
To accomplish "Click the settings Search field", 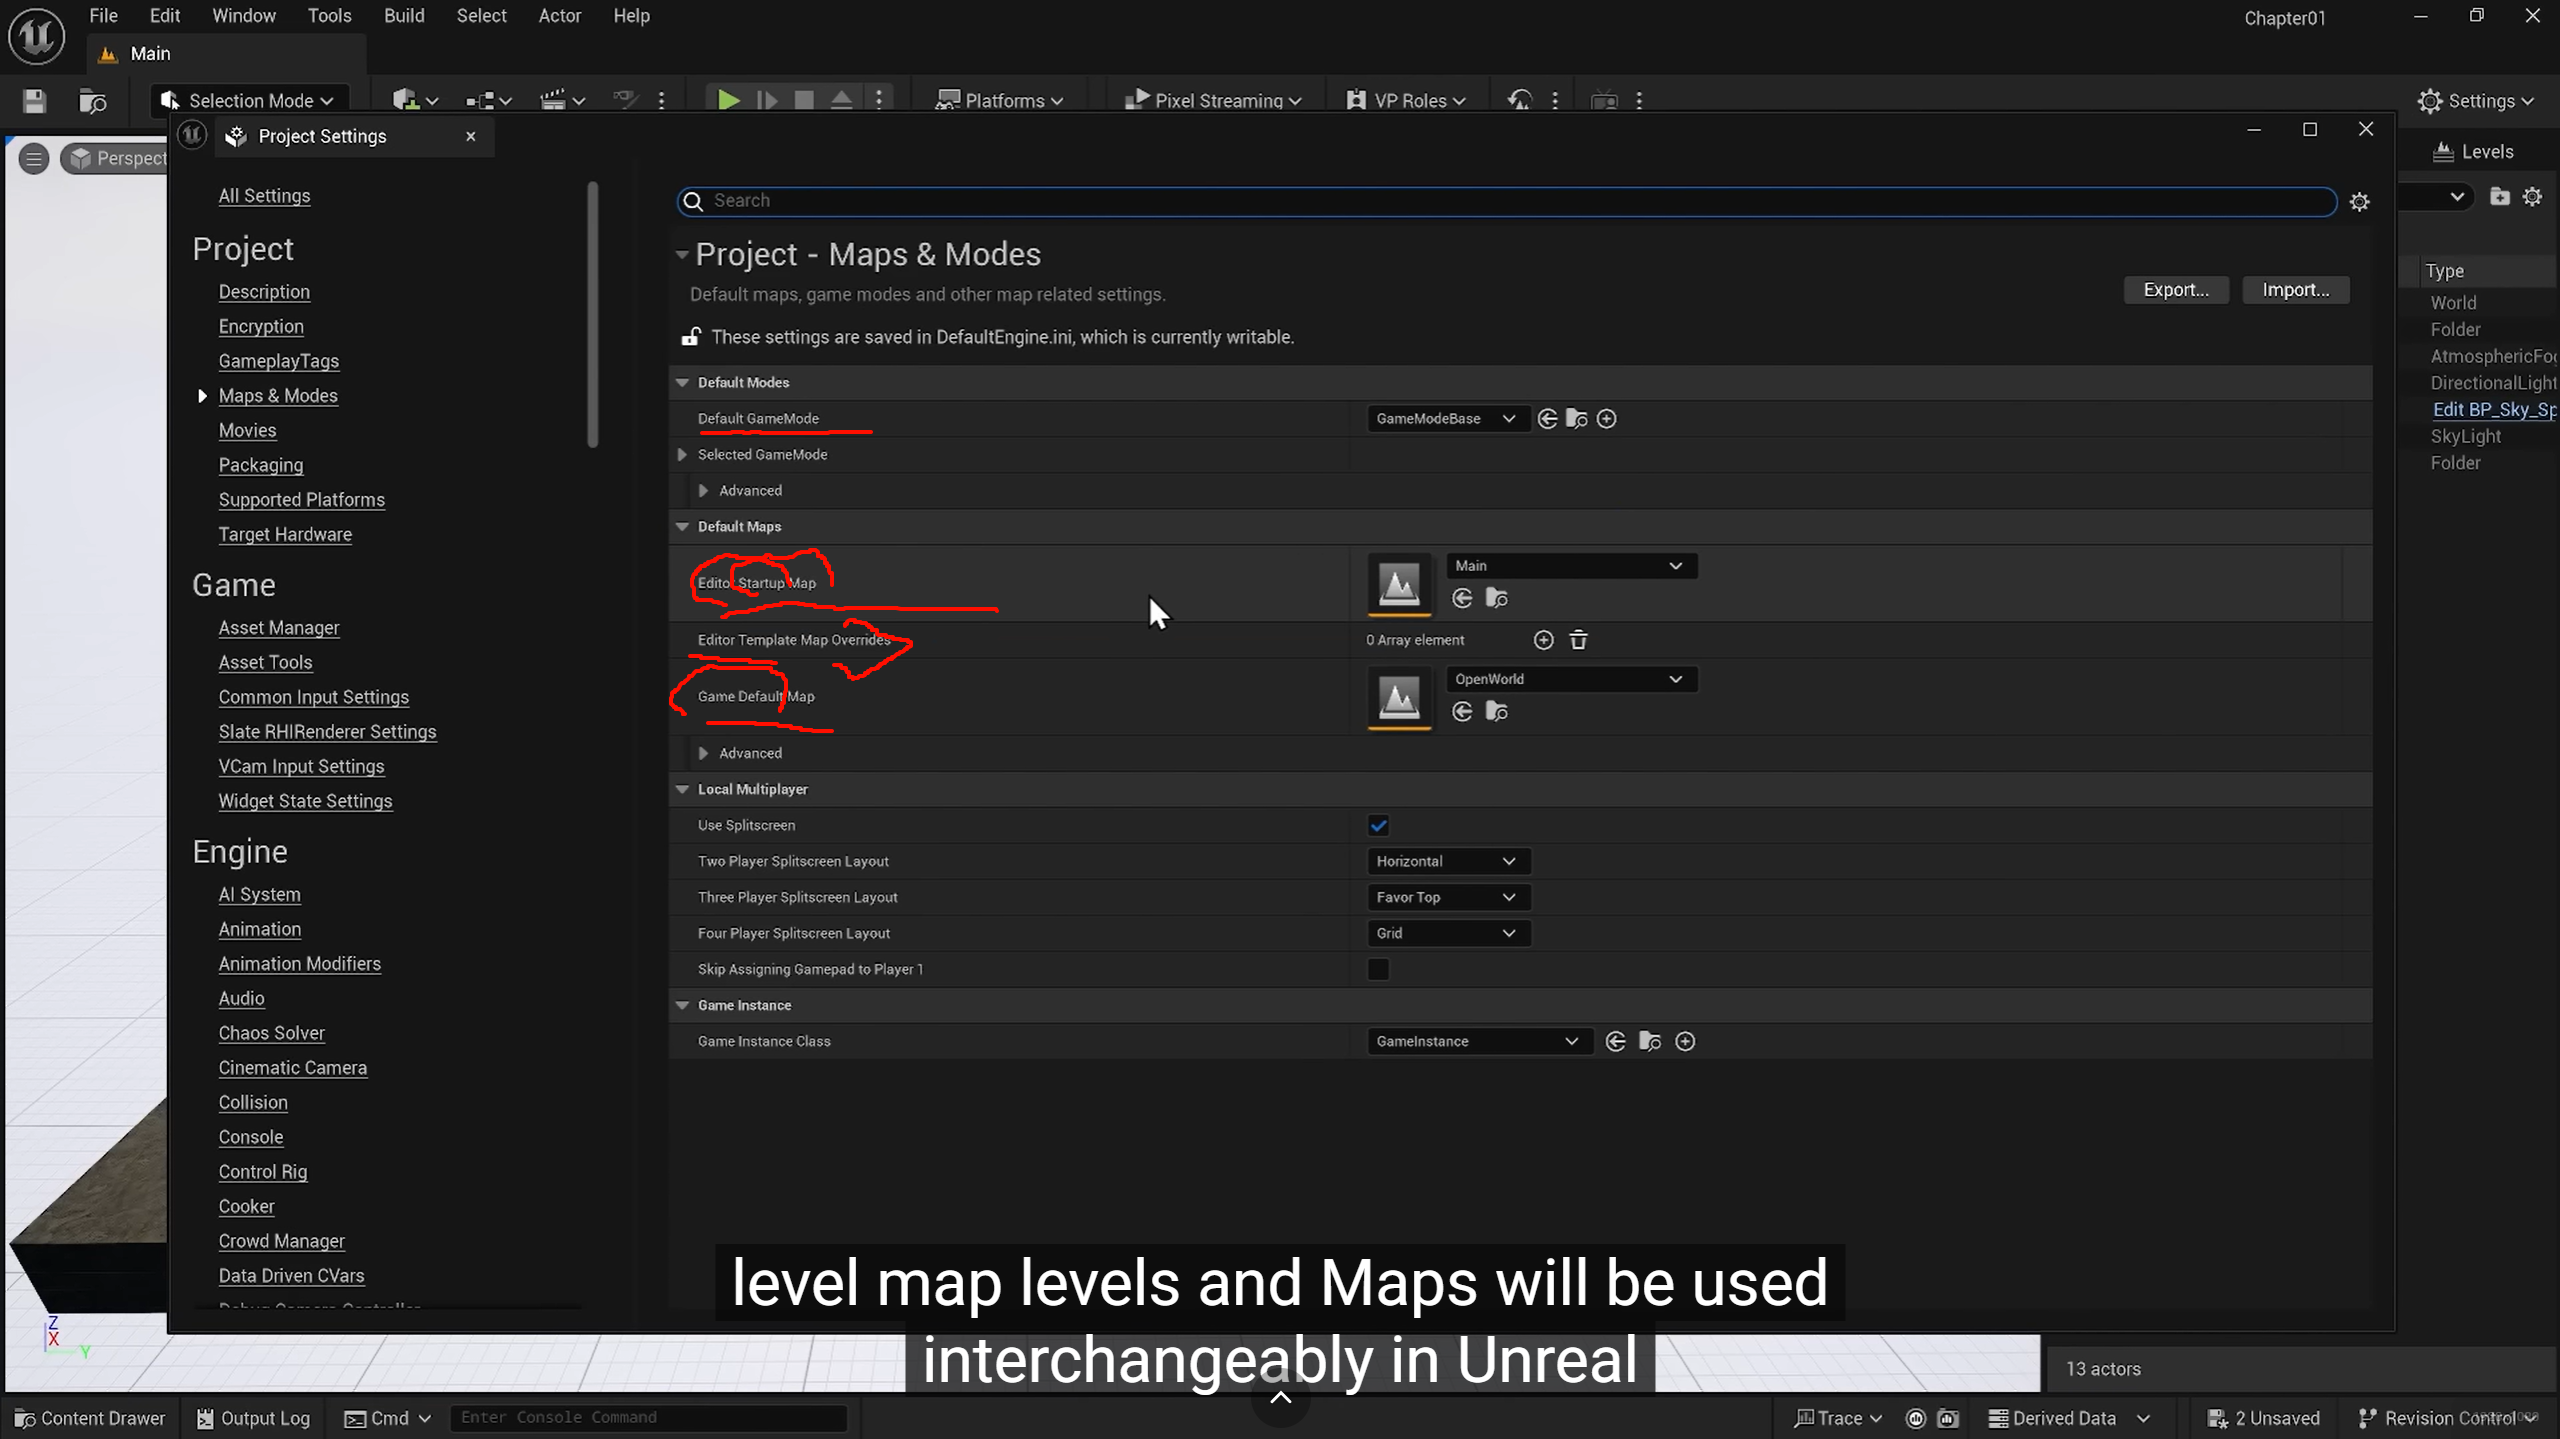I will 1500,201.
